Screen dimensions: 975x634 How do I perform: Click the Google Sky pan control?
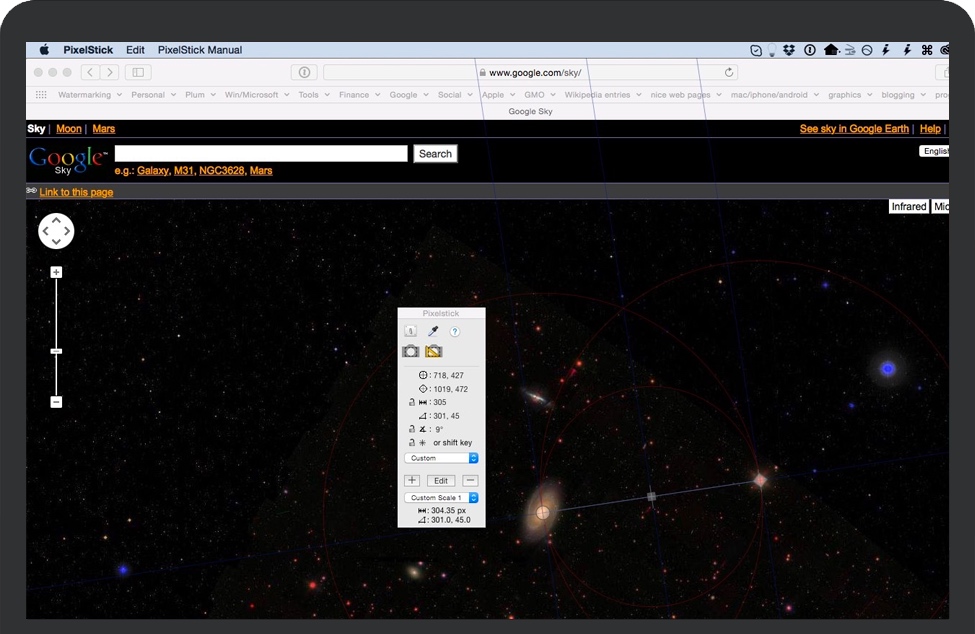point(56,231)
